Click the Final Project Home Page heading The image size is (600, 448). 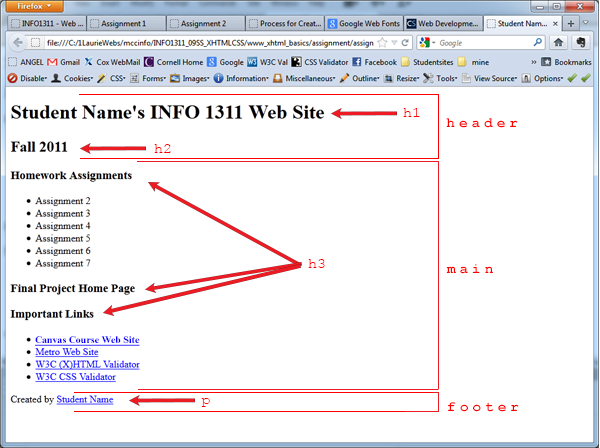point(73,288)
